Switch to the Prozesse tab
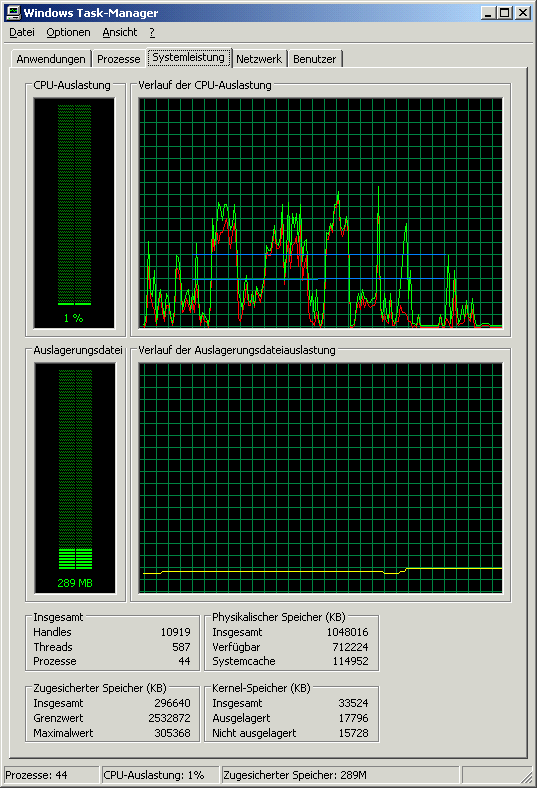The width and height of the screenshot is (537, 788). 119,59
